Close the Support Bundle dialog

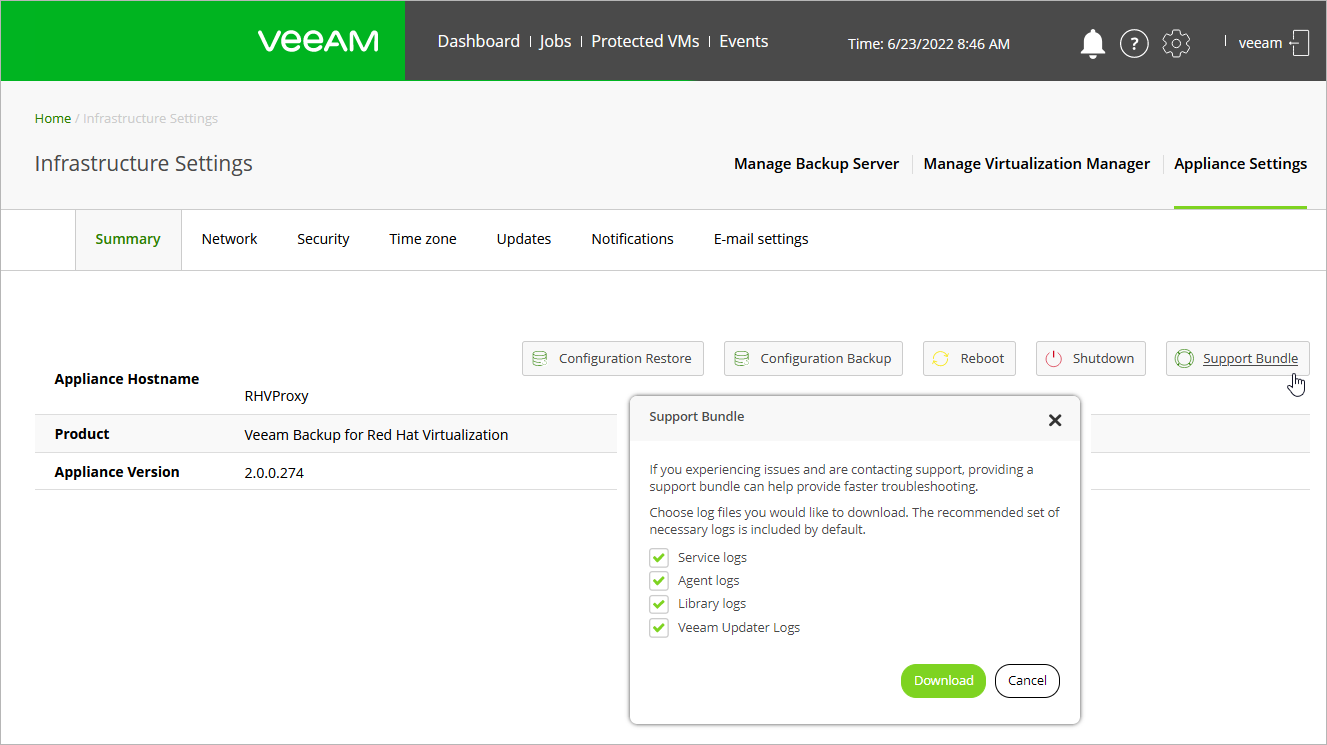(1055, 420)
